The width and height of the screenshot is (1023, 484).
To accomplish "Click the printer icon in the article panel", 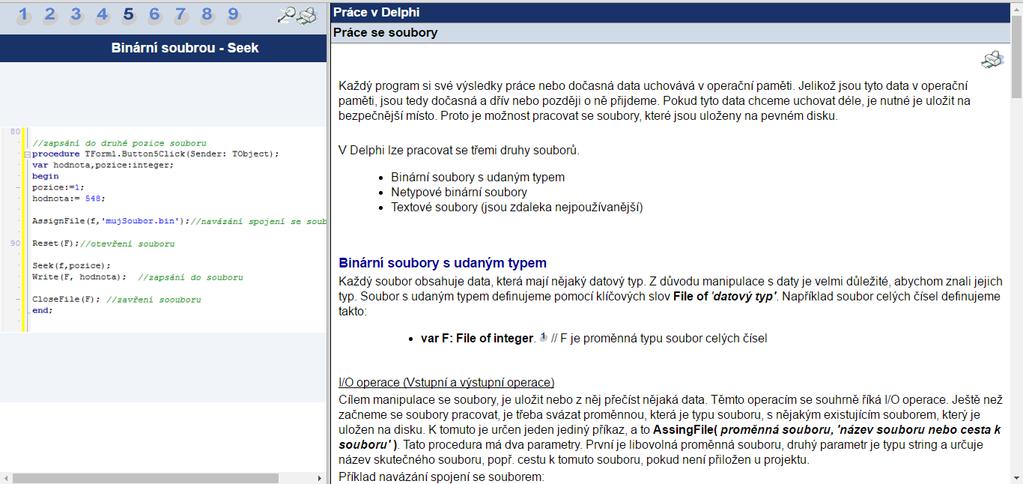I will [992, 60].
